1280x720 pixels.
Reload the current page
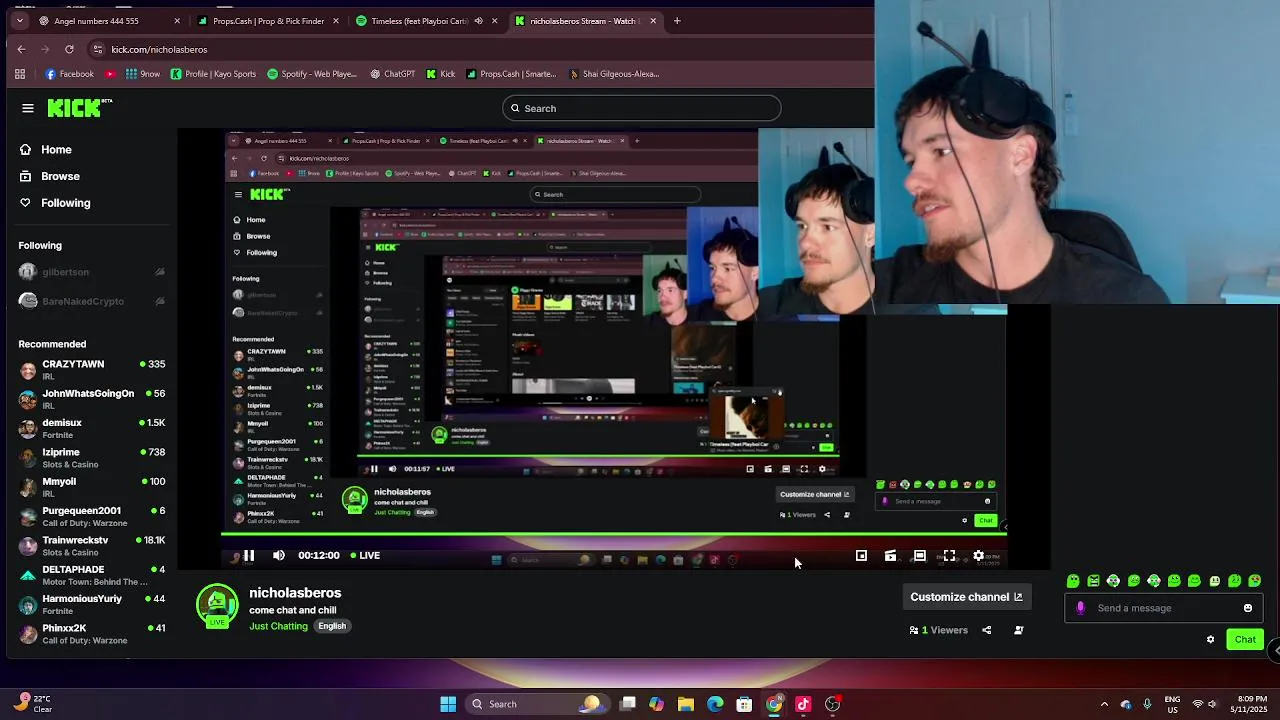69,49
